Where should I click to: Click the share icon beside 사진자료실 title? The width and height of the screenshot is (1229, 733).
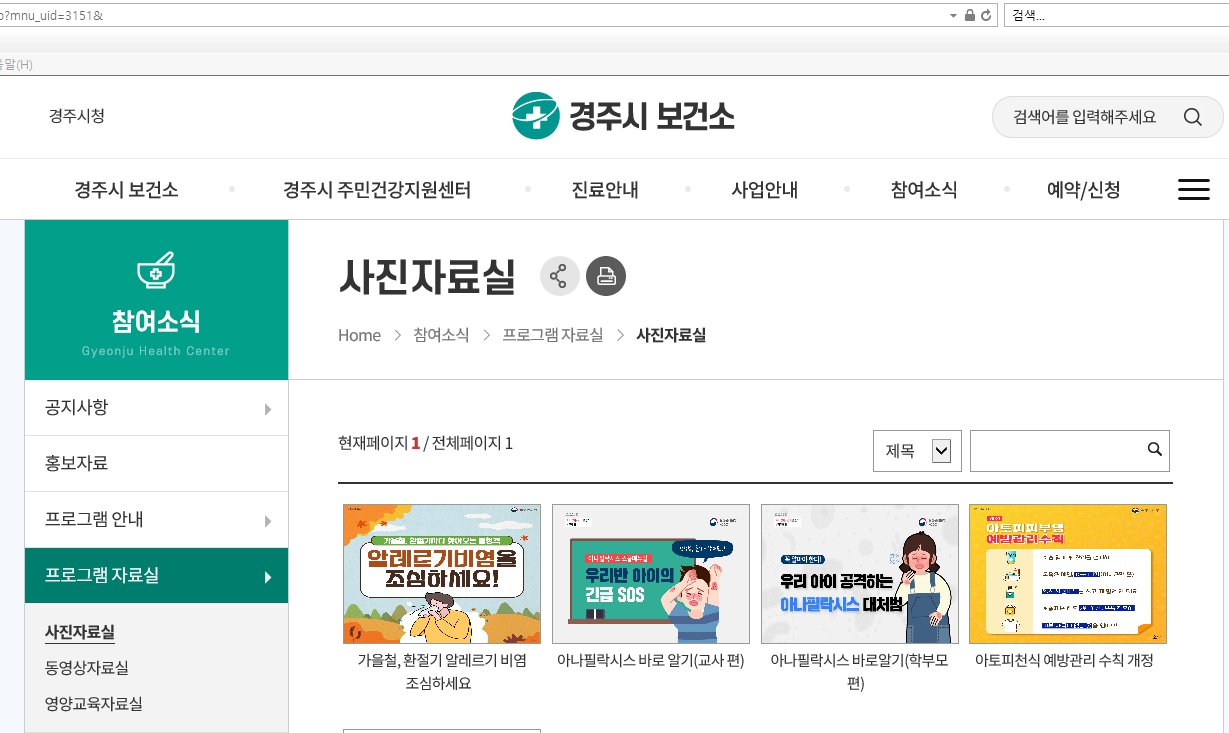[x=559, y=277]
